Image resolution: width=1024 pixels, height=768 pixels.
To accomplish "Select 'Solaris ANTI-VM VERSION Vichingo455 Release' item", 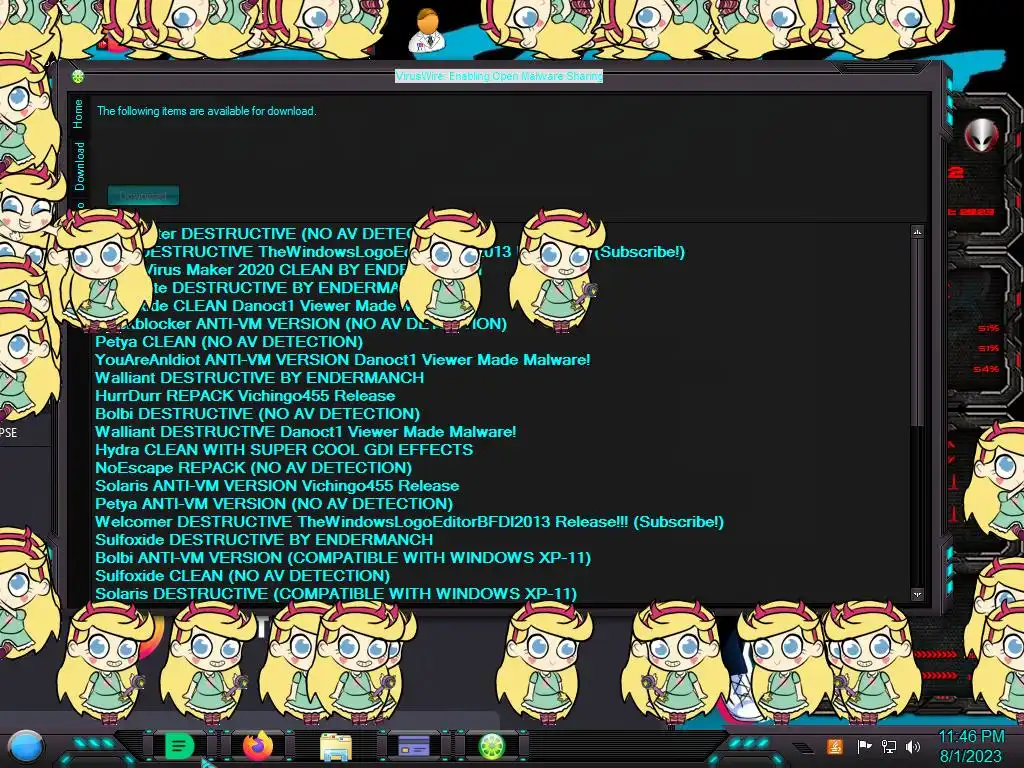I will coord(277,486).
